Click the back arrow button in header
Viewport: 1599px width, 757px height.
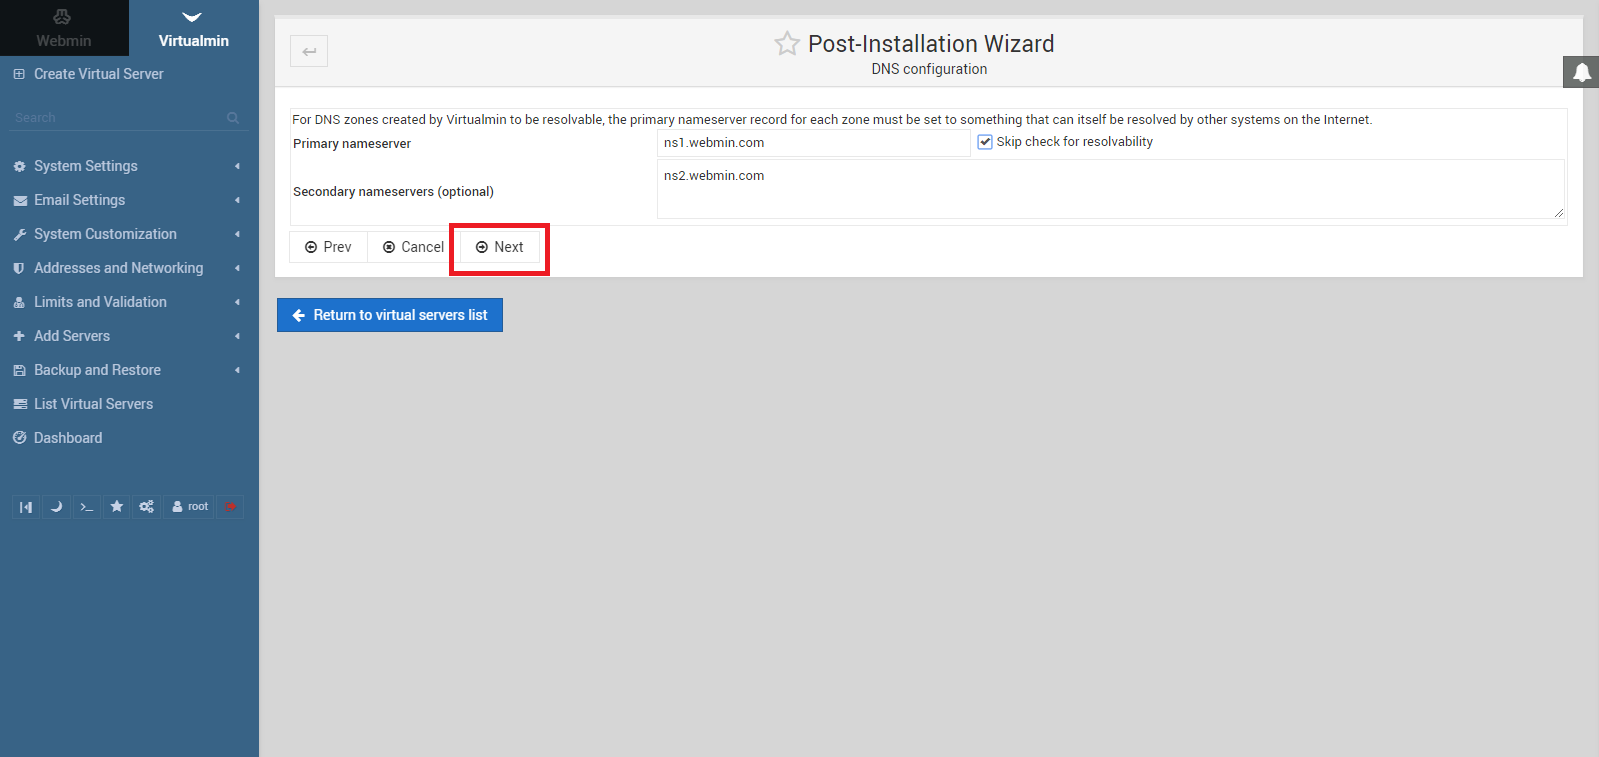(x=309, y=51)
